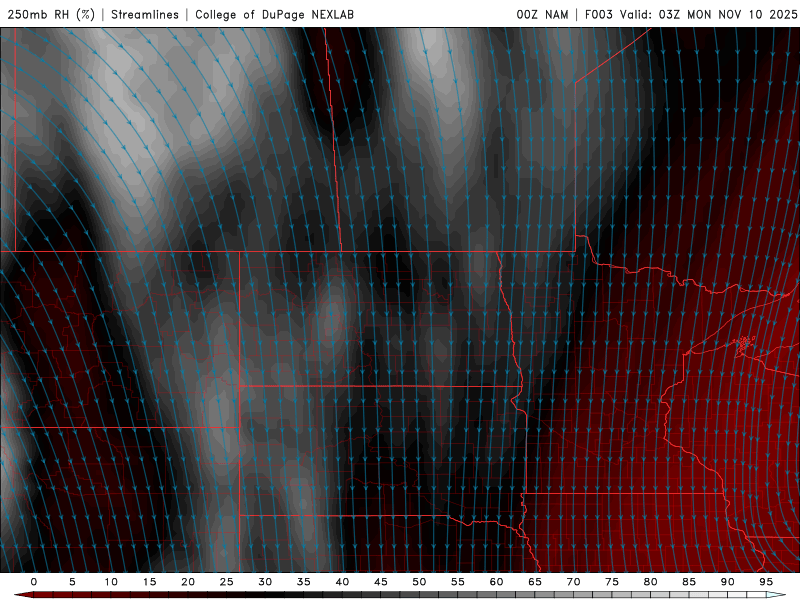Click the "70" colorbar tick label

tap(573, 582)
